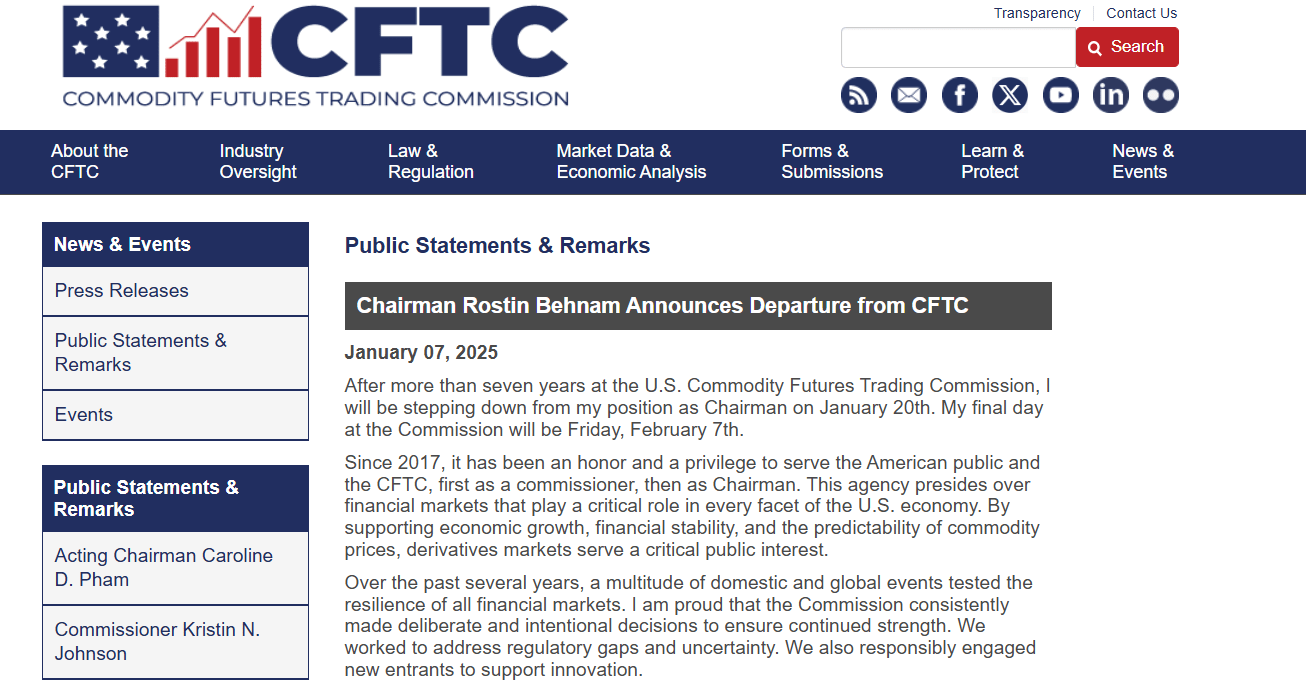The height and width of the screenshot is (682, 1306).
Task: Open the About the CFTC menu
Action: [x=90, y=161]
